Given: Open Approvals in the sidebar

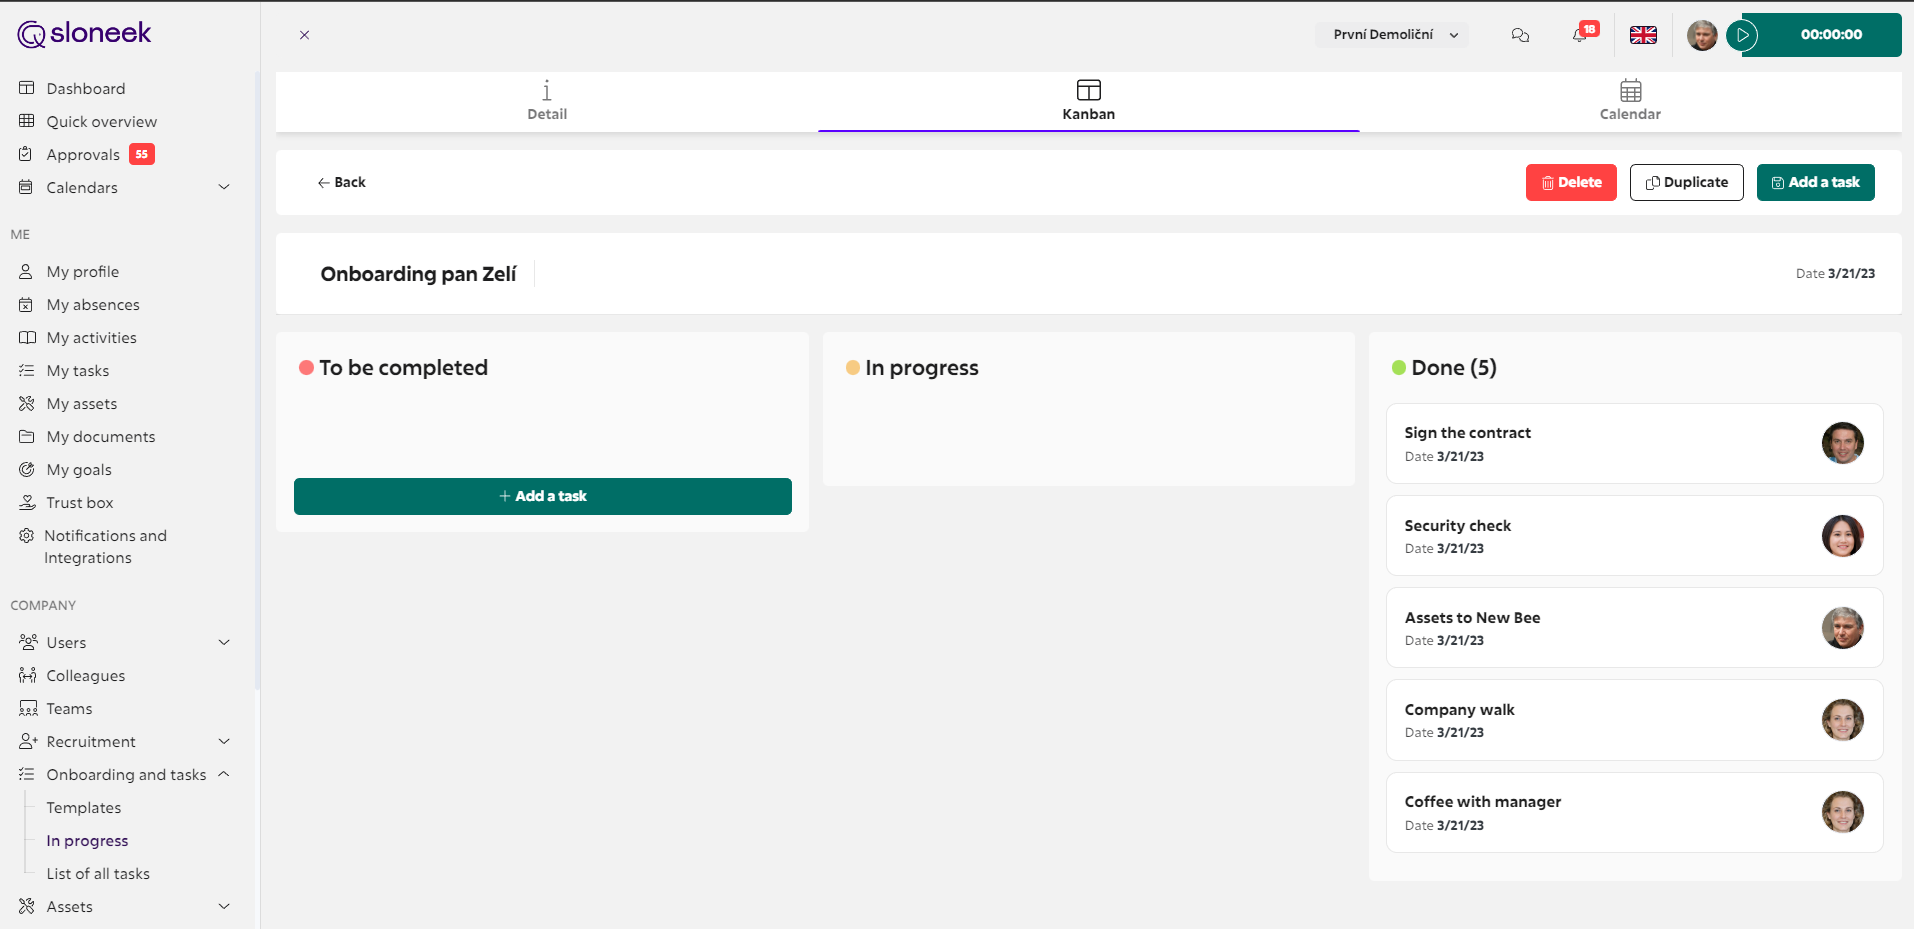Looking at the screenshot, I should [83, 155].
